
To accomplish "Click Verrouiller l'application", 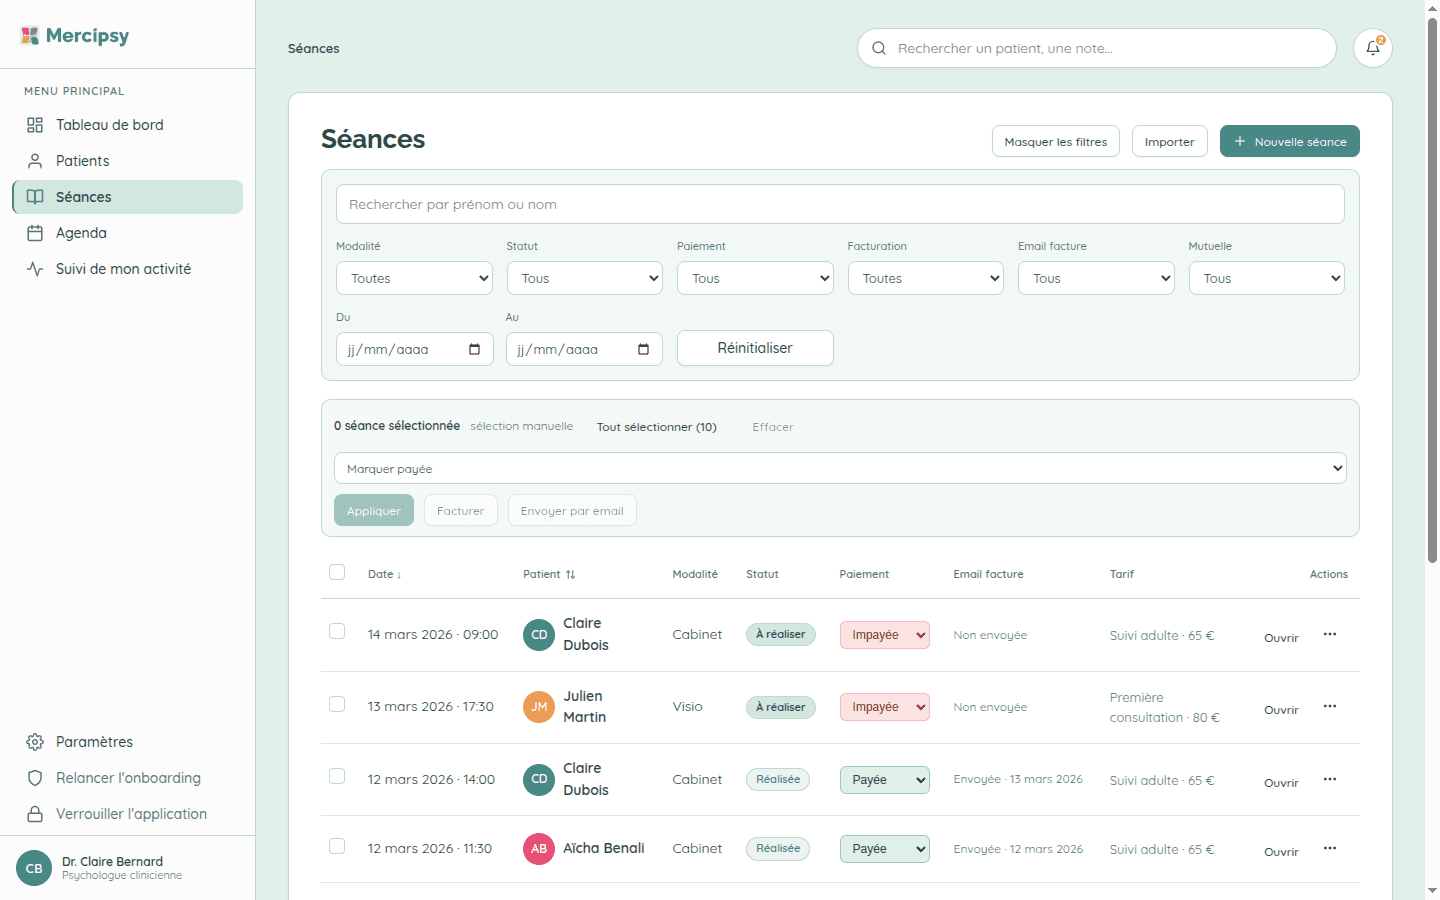I will pyautogui.click(x=128, y=814).
